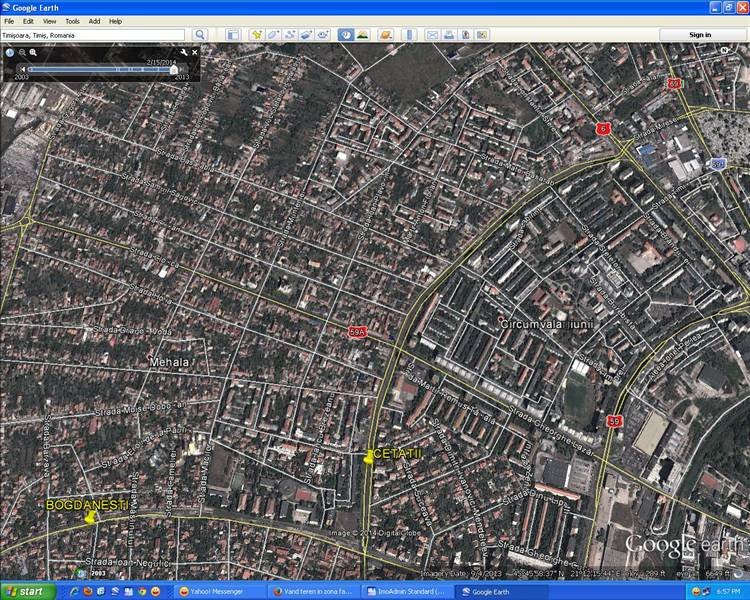Add a placemark with the pushpin icon
The height and width of the screenshot is (600, 750).
[256, 35]
